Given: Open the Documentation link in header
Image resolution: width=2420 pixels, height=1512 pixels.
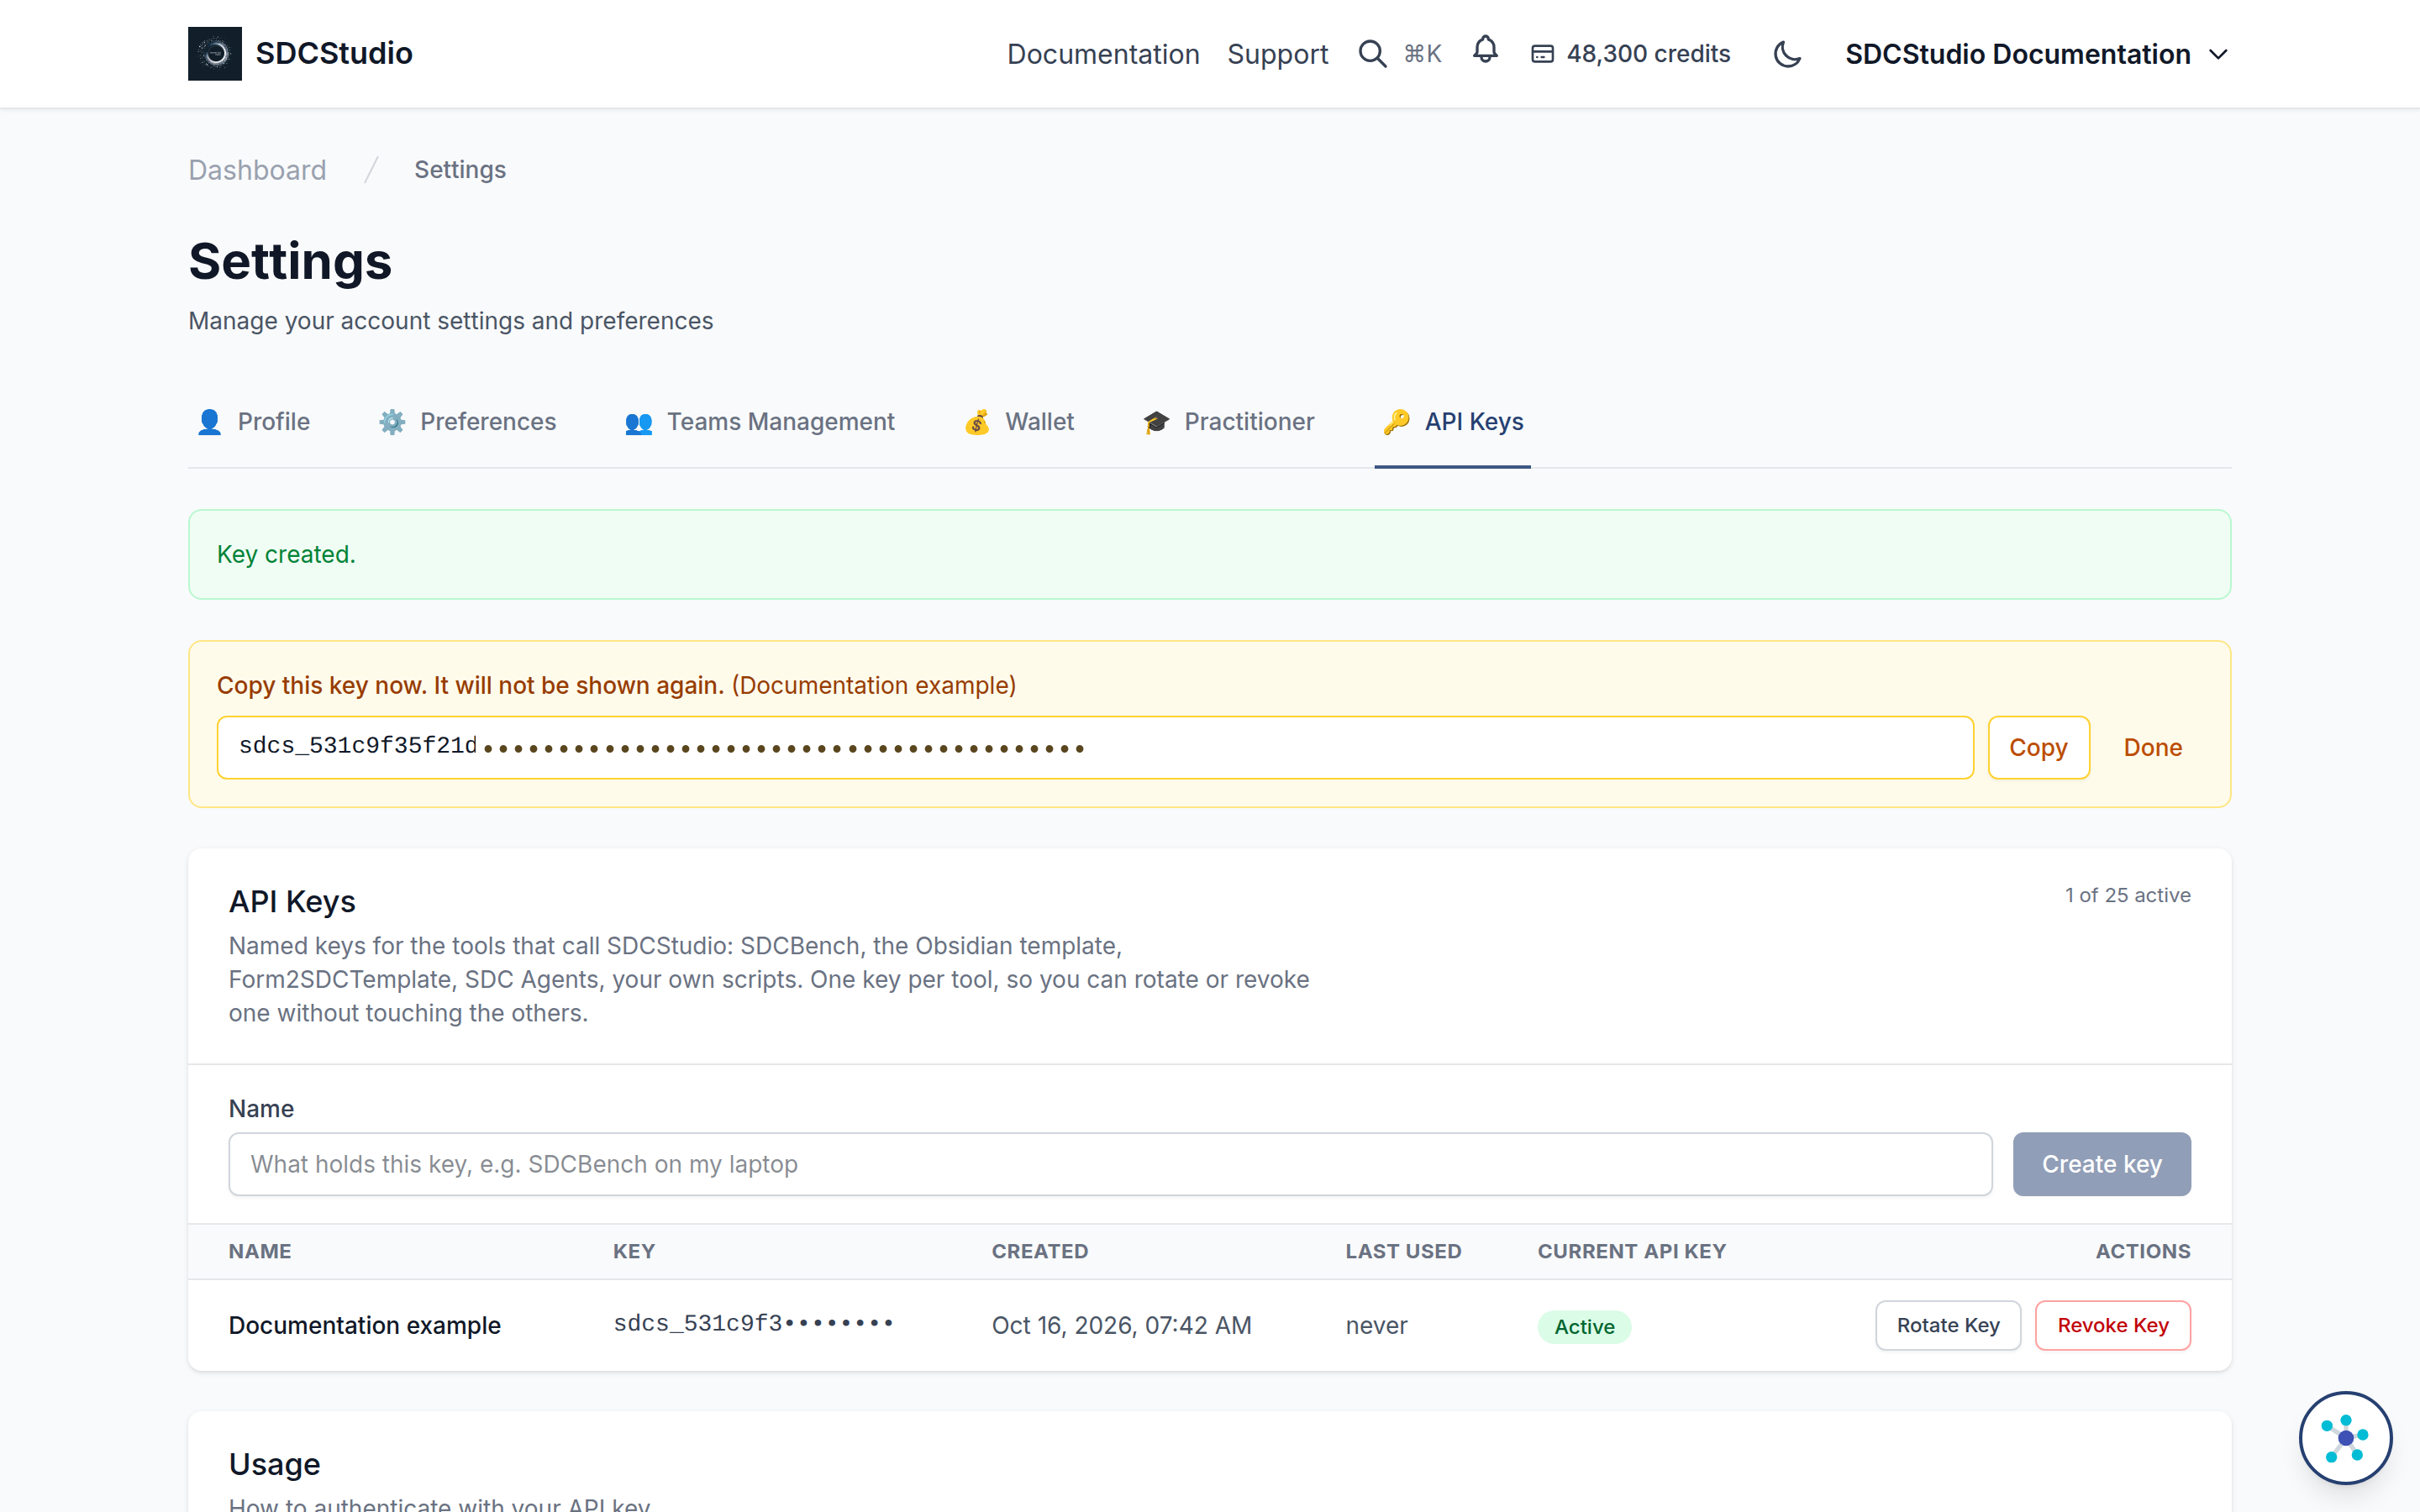Looking at the screenshot, I should tap(1103, 54).
